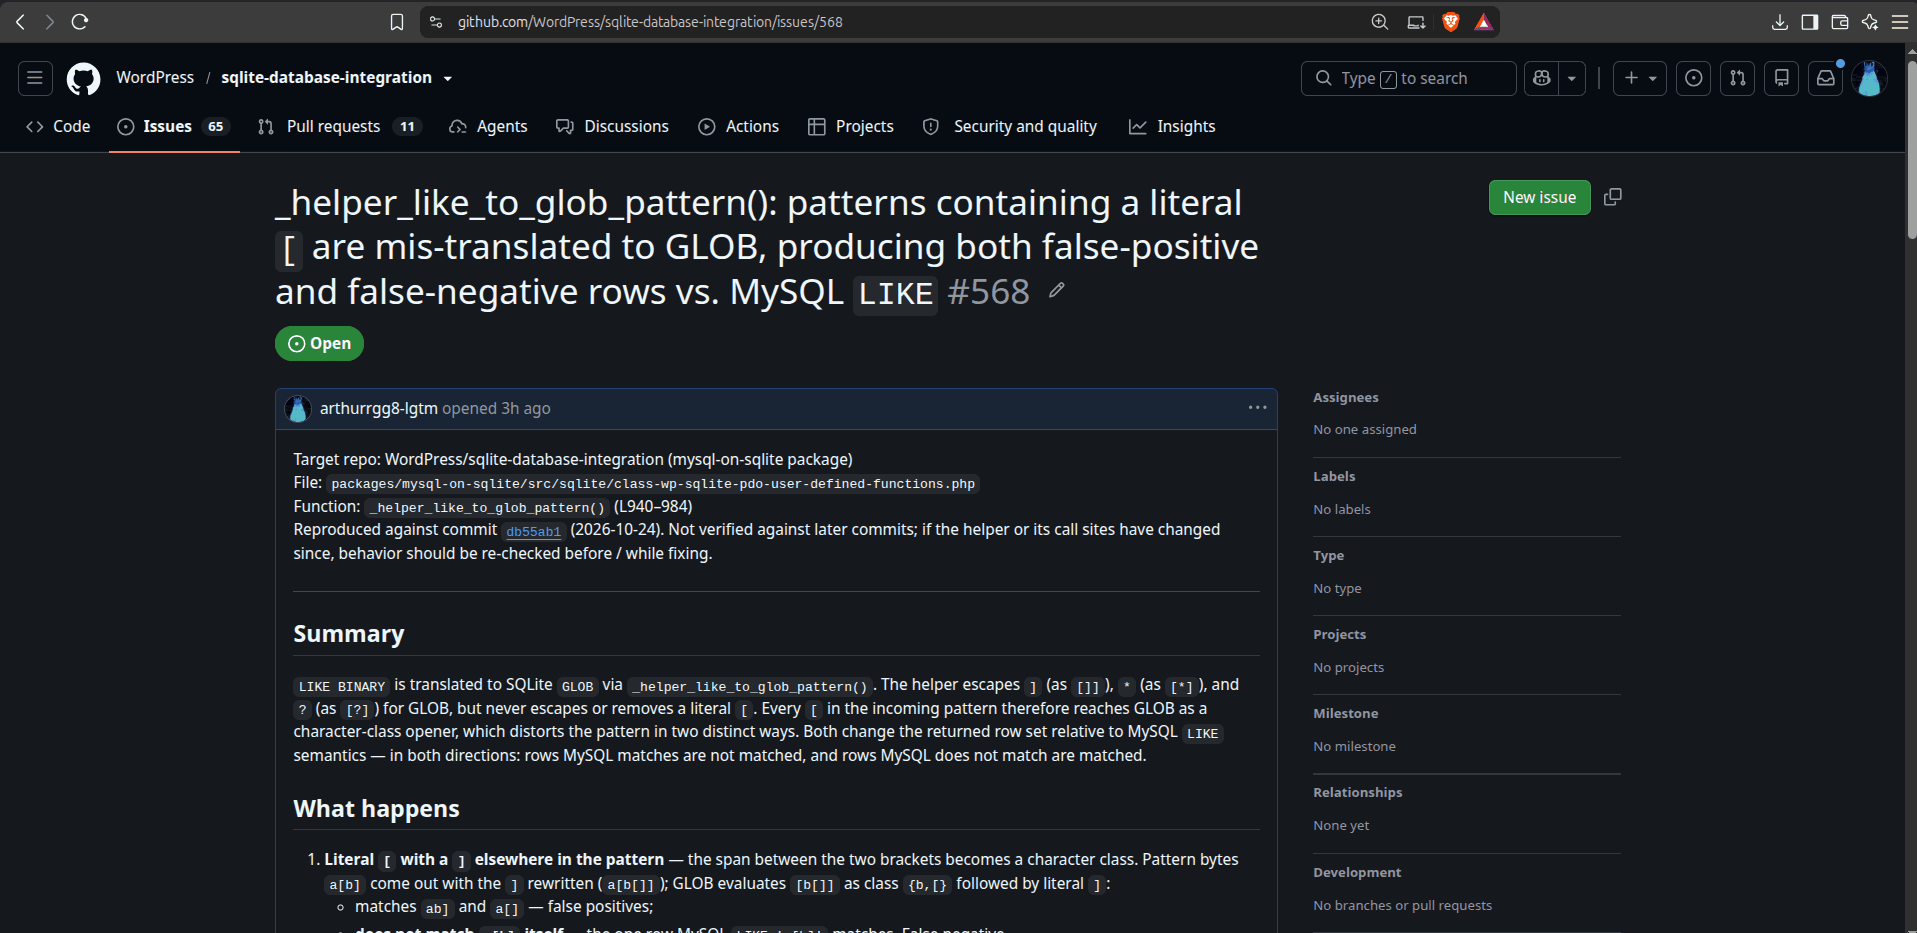Switch to the Code tab

tap(58, 127)
